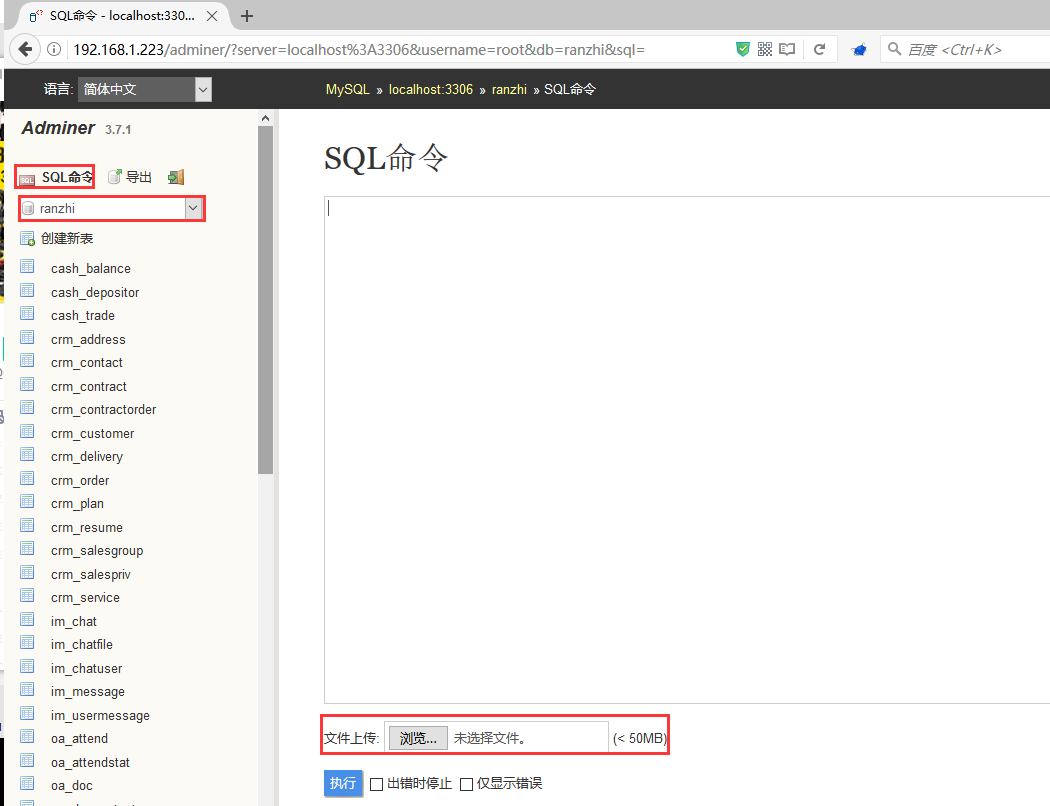This screenshot has height=806, width=1050.
Task: Click the 创建新表 table icon
Action: click(28, 239)
